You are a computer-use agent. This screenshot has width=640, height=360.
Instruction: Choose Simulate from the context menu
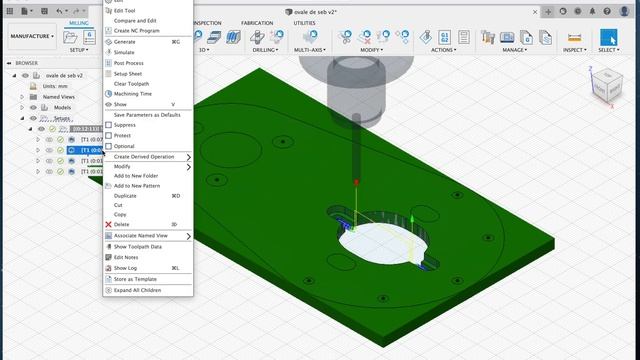[x=148, y=52]
